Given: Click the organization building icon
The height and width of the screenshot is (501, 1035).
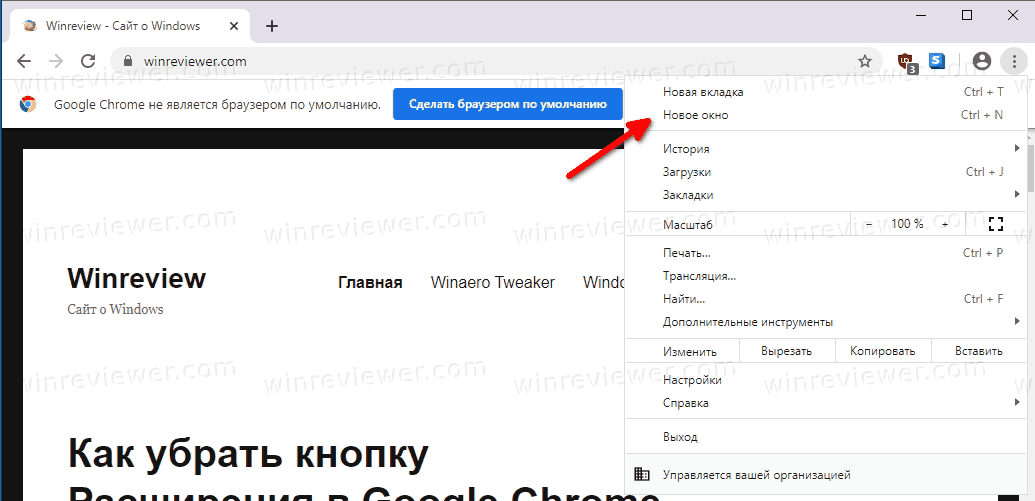Looking at the screenshot, I should pyautogui.click(x=641, y=474).
